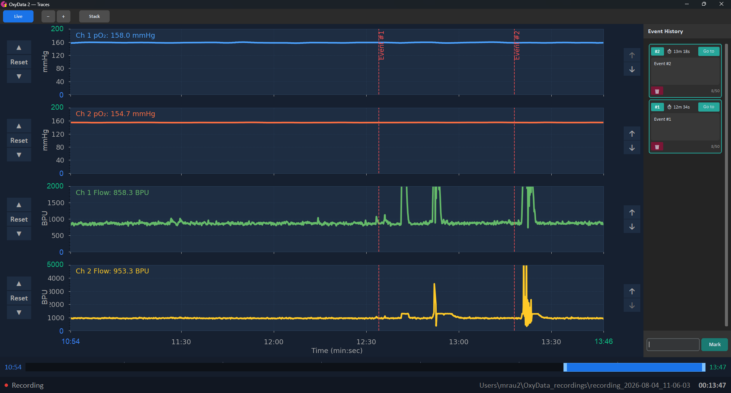Click the 13m 18s timestamp on Event #2
This screenshot has height=393, width=731.
click(x=679, y=51)
